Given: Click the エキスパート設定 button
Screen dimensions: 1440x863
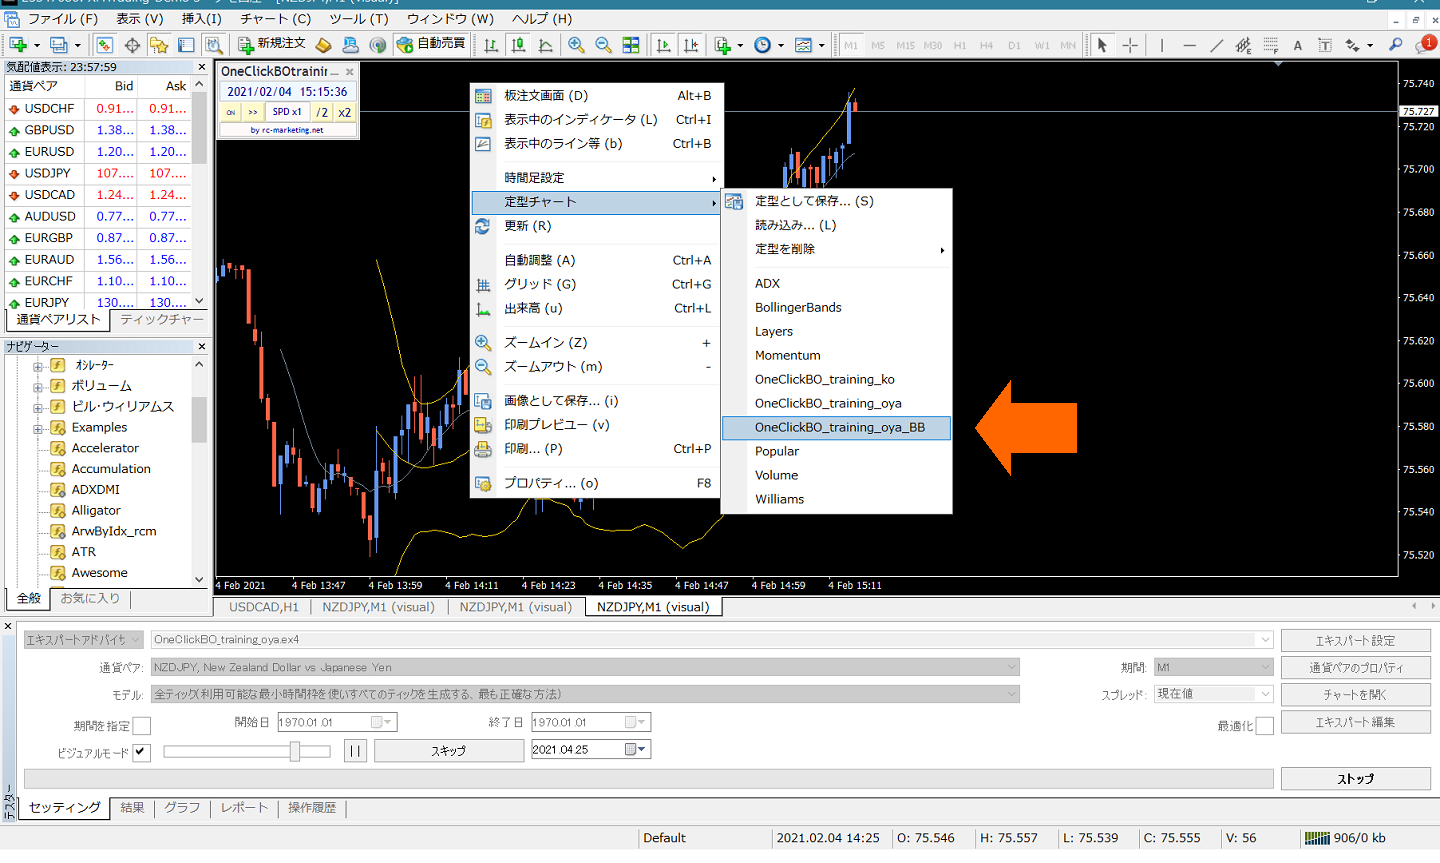Looking at the screenshot, I should [1355, 640].
